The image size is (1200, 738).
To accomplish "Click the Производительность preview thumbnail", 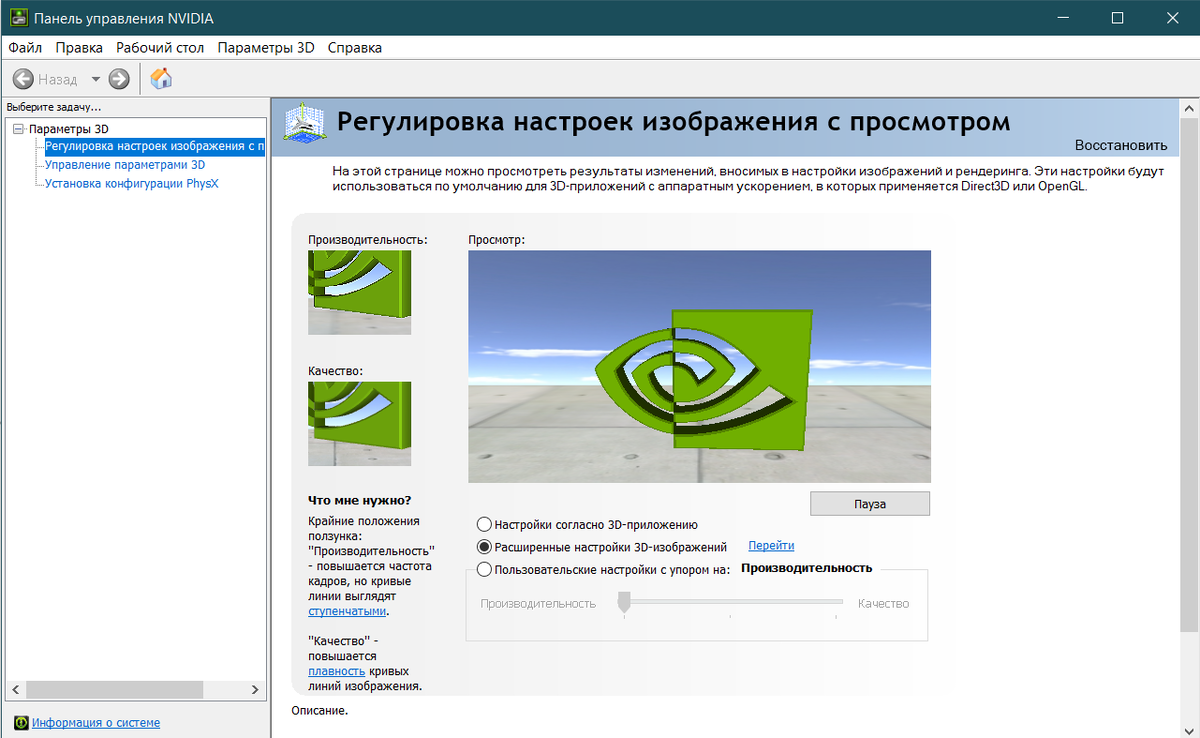I will [359, 292].
